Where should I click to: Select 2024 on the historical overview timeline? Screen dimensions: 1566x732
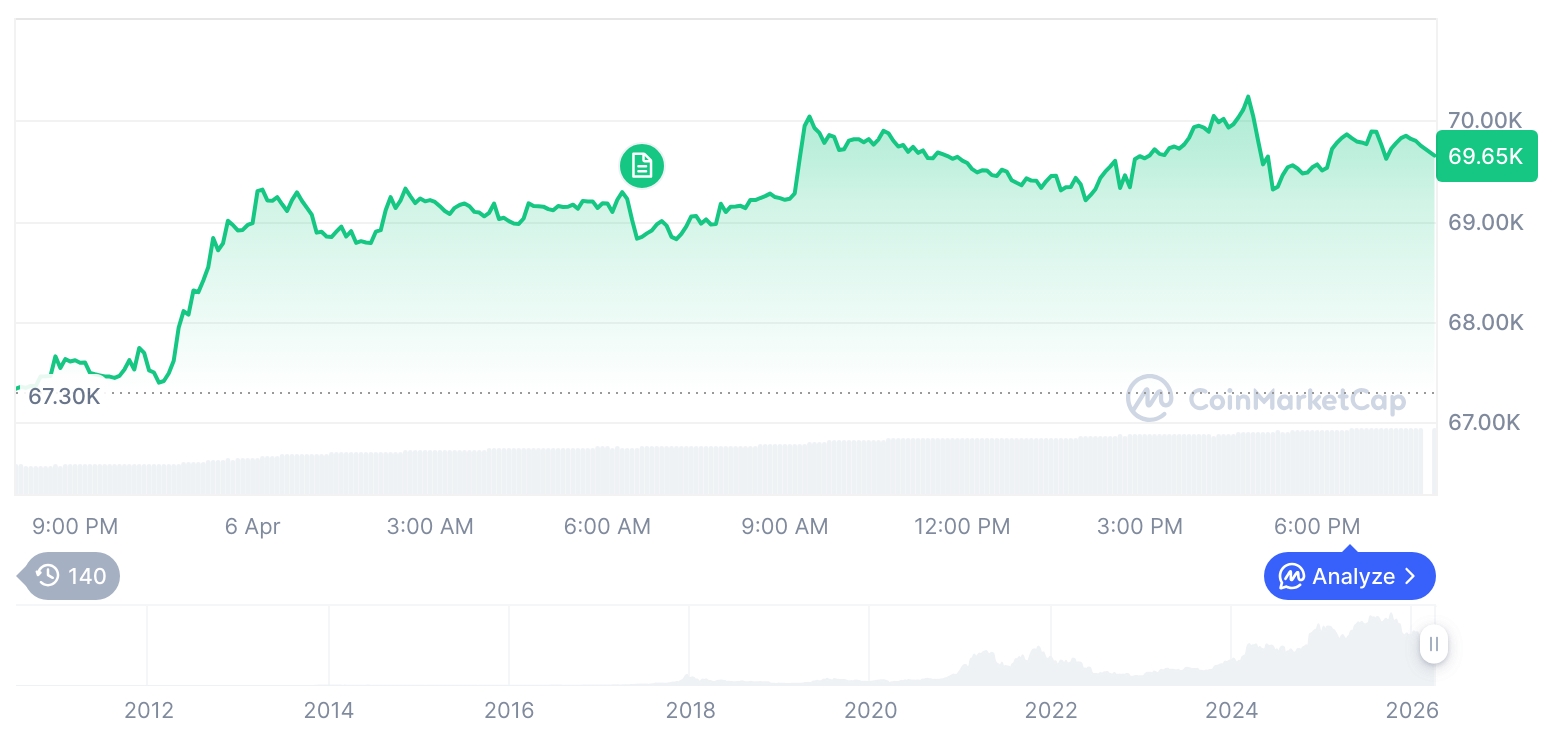(x=1232, y=710)
